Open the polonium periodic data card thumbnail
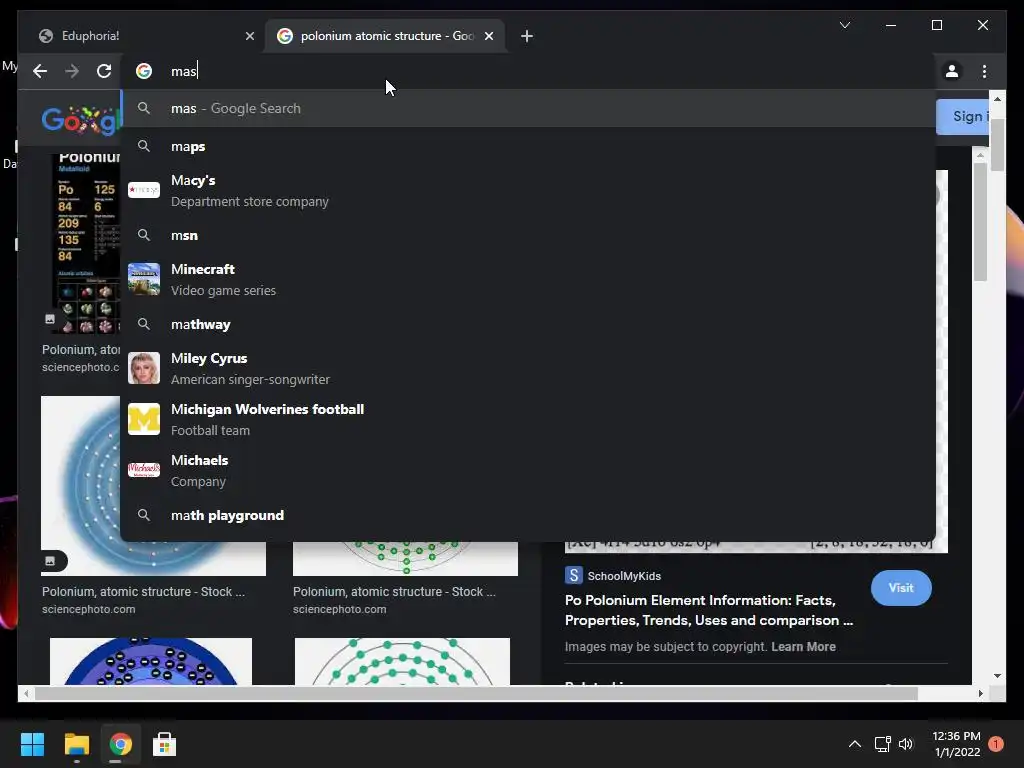Screen dimensions: 1024x768 [x=86, y=244]
